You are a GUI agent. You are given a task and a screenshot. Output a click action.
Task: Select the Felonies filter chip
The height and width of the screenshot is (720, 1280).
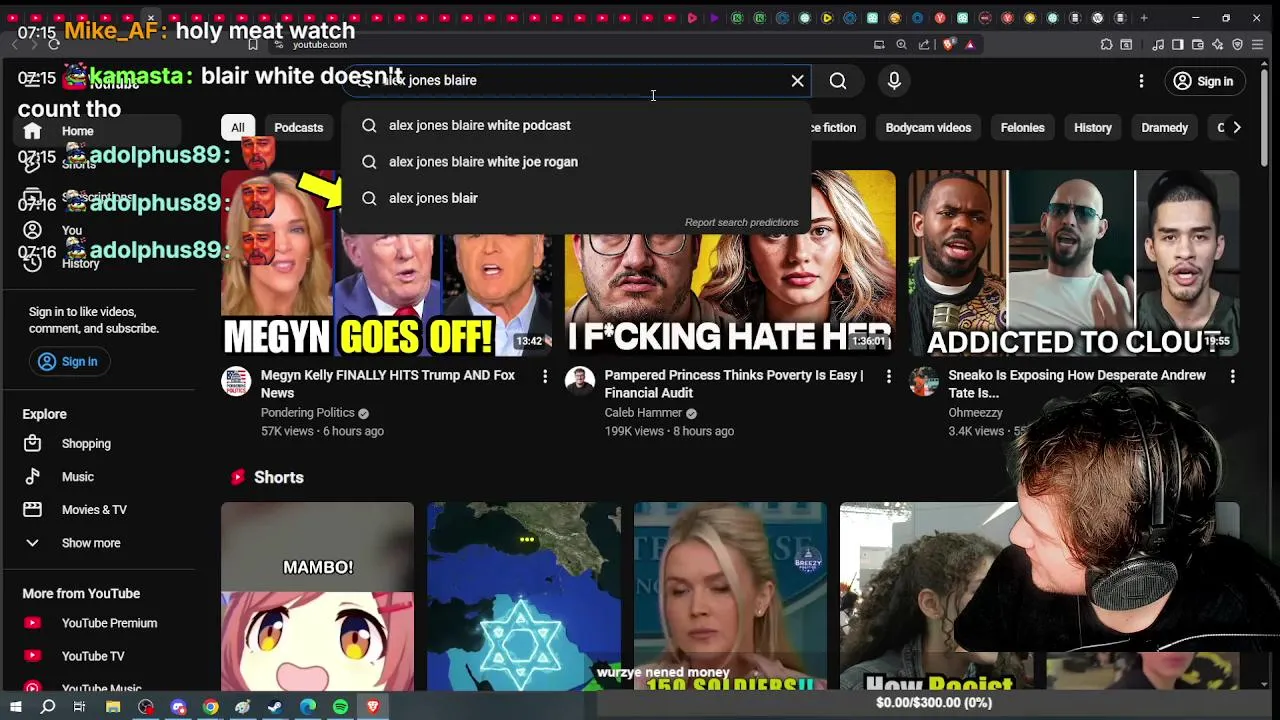pos(1022,128)
